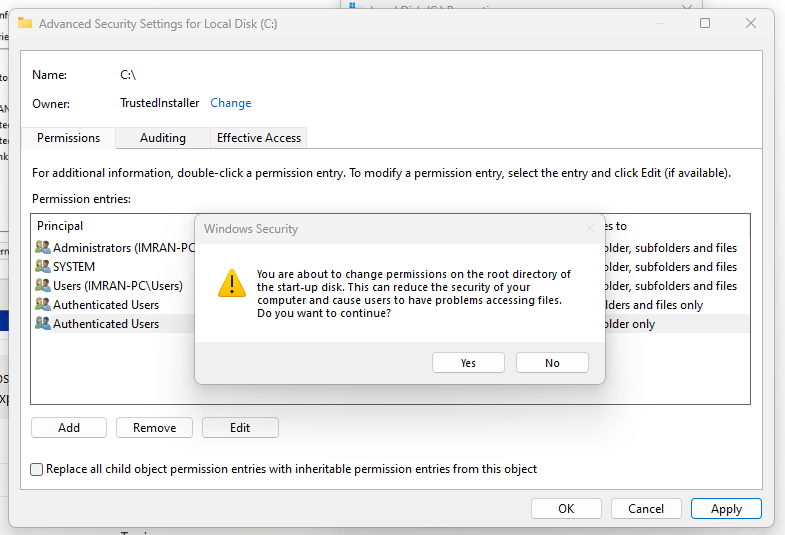
Task: Select the Permissions tab
Action: coord(69,138)
